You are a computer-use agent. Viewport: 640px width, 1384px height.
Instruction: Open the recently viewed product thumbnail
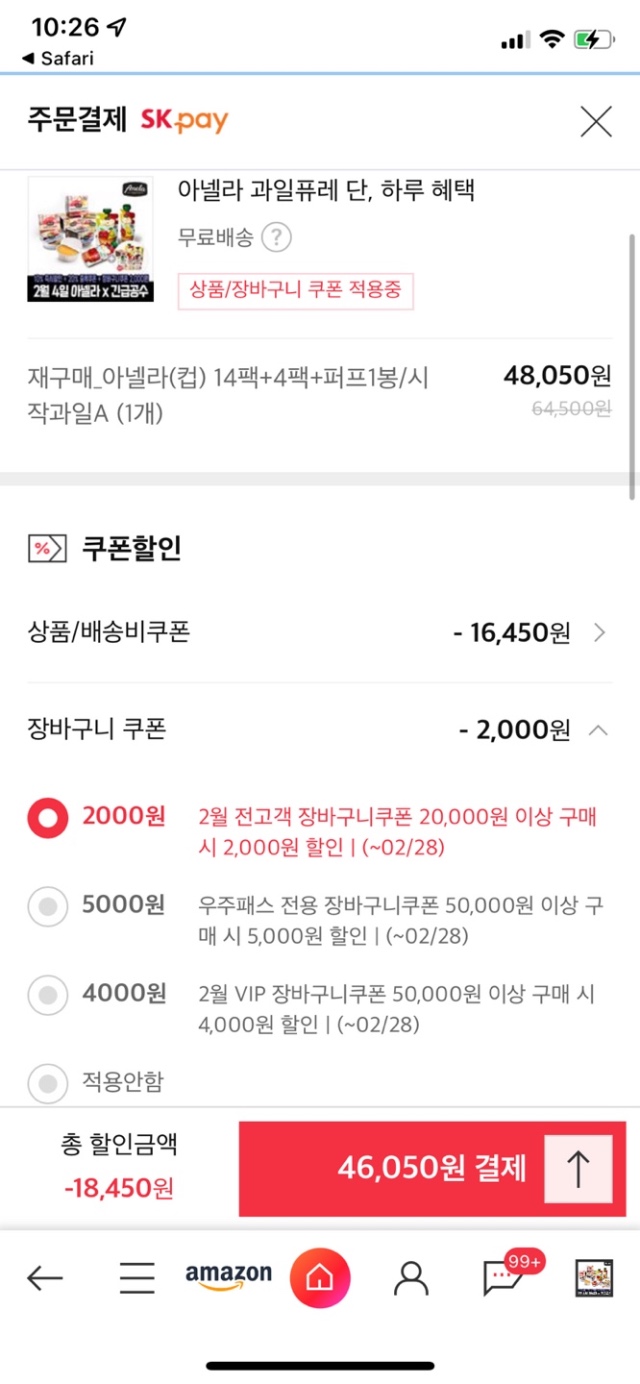(x=594, y=1277)
